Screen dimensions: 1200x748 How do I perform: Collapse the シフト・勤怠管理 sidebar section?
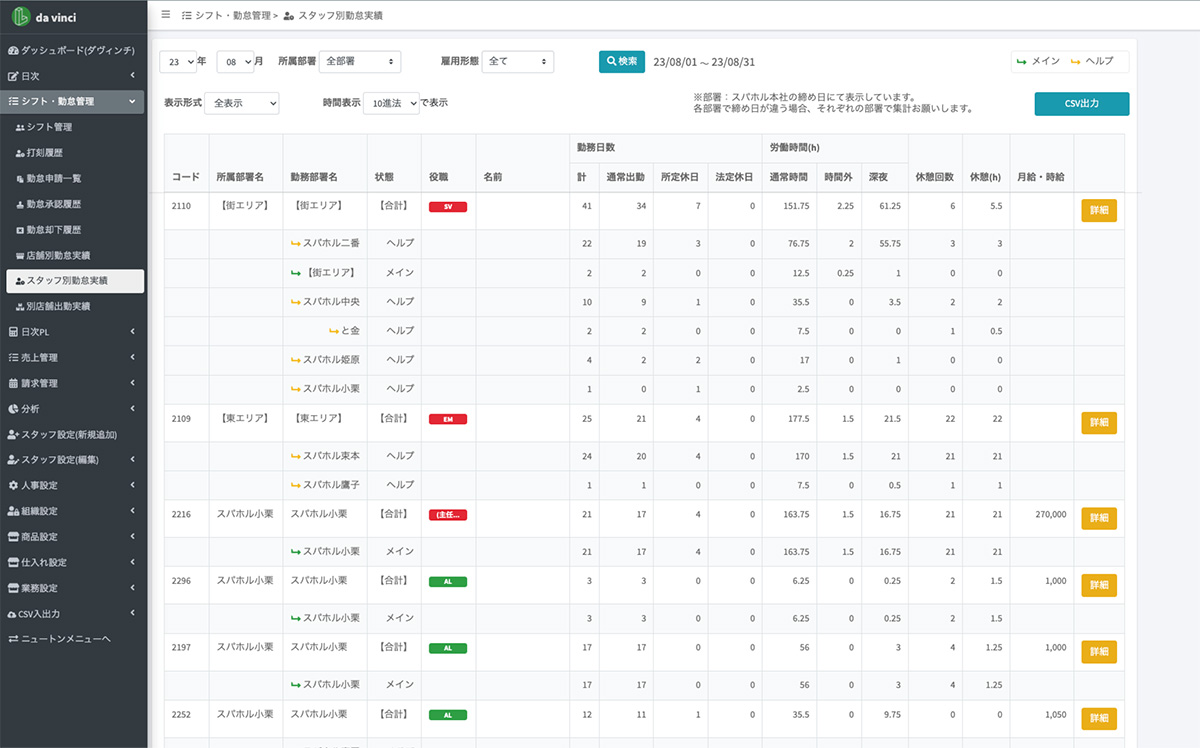tap(74, 101)
